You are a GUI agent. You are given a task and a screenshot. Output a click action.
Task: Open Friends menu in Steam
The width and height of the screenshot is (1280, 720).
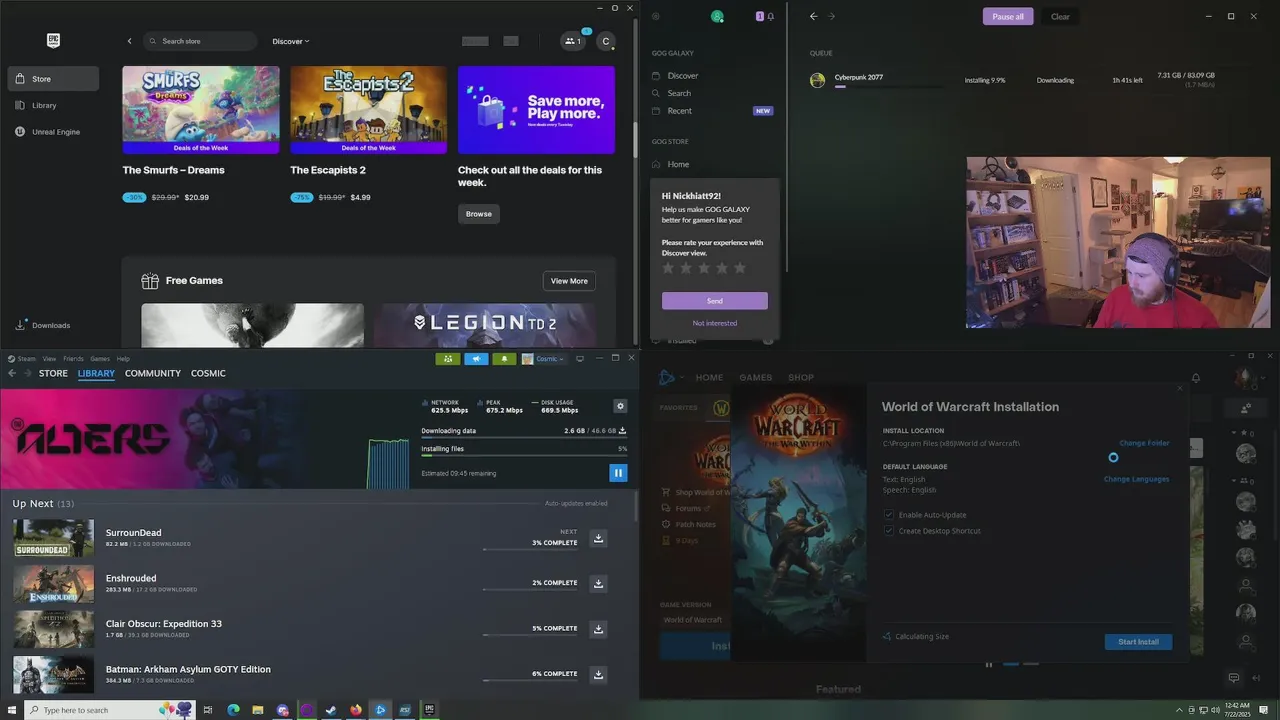[x=73, y=359]
